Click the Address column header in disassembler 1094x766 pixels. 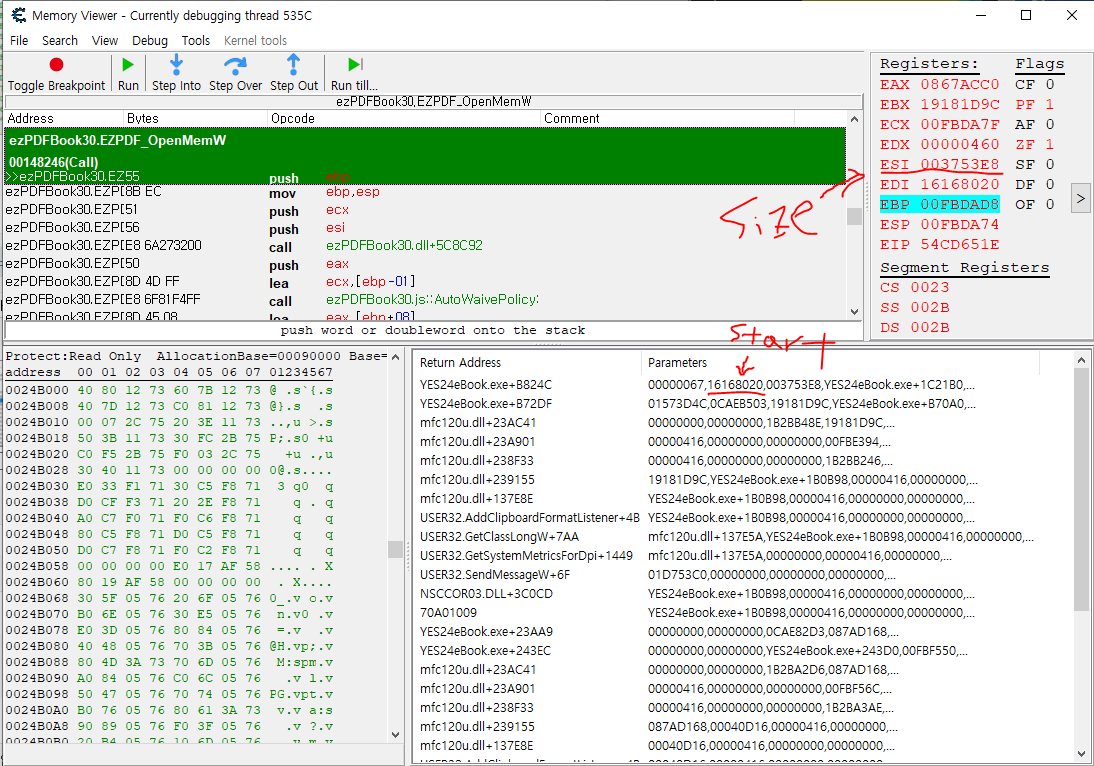[x=63, y=119]
